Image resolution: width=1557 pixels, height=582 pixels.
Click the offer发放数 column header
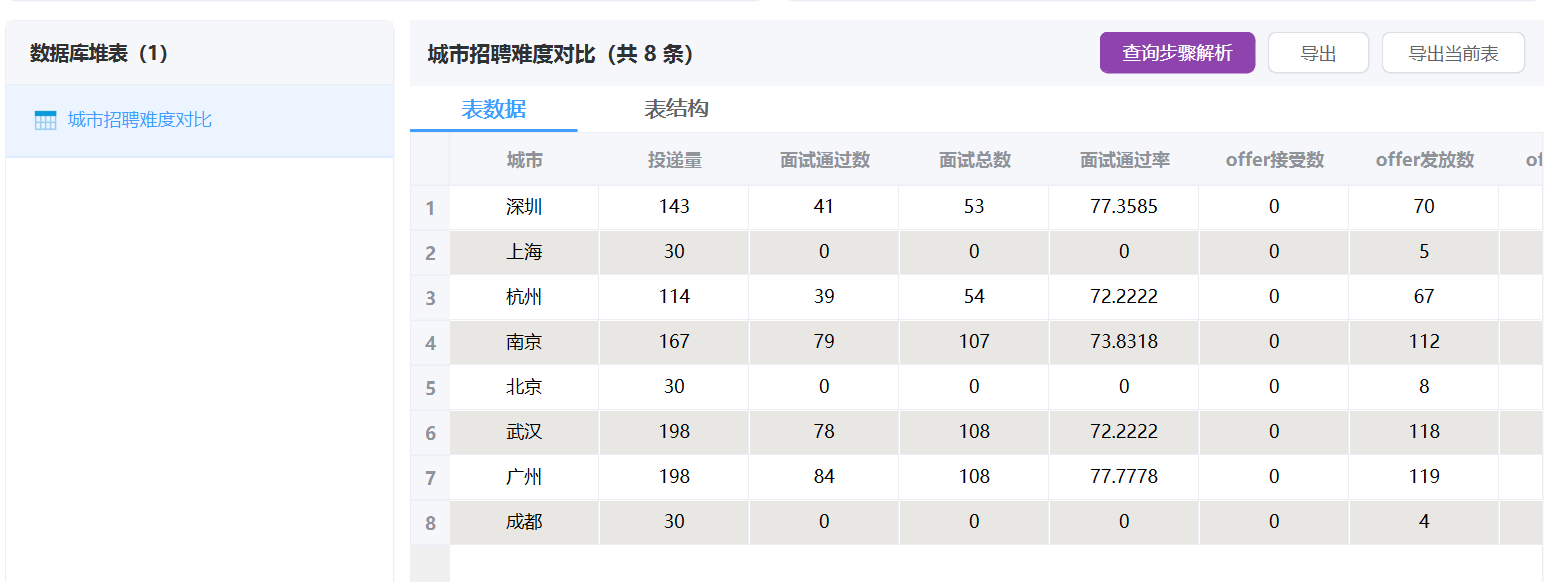click(x=1424, y=160)
